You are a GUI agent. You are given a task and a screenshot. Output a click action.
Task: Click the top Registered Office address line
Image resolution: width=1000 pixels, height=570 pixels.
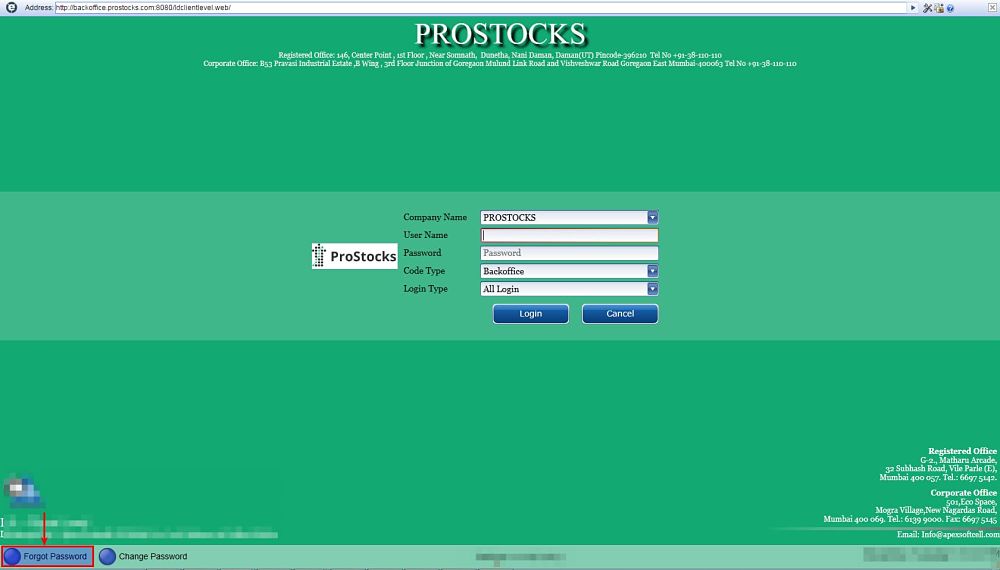coord(500,55)
